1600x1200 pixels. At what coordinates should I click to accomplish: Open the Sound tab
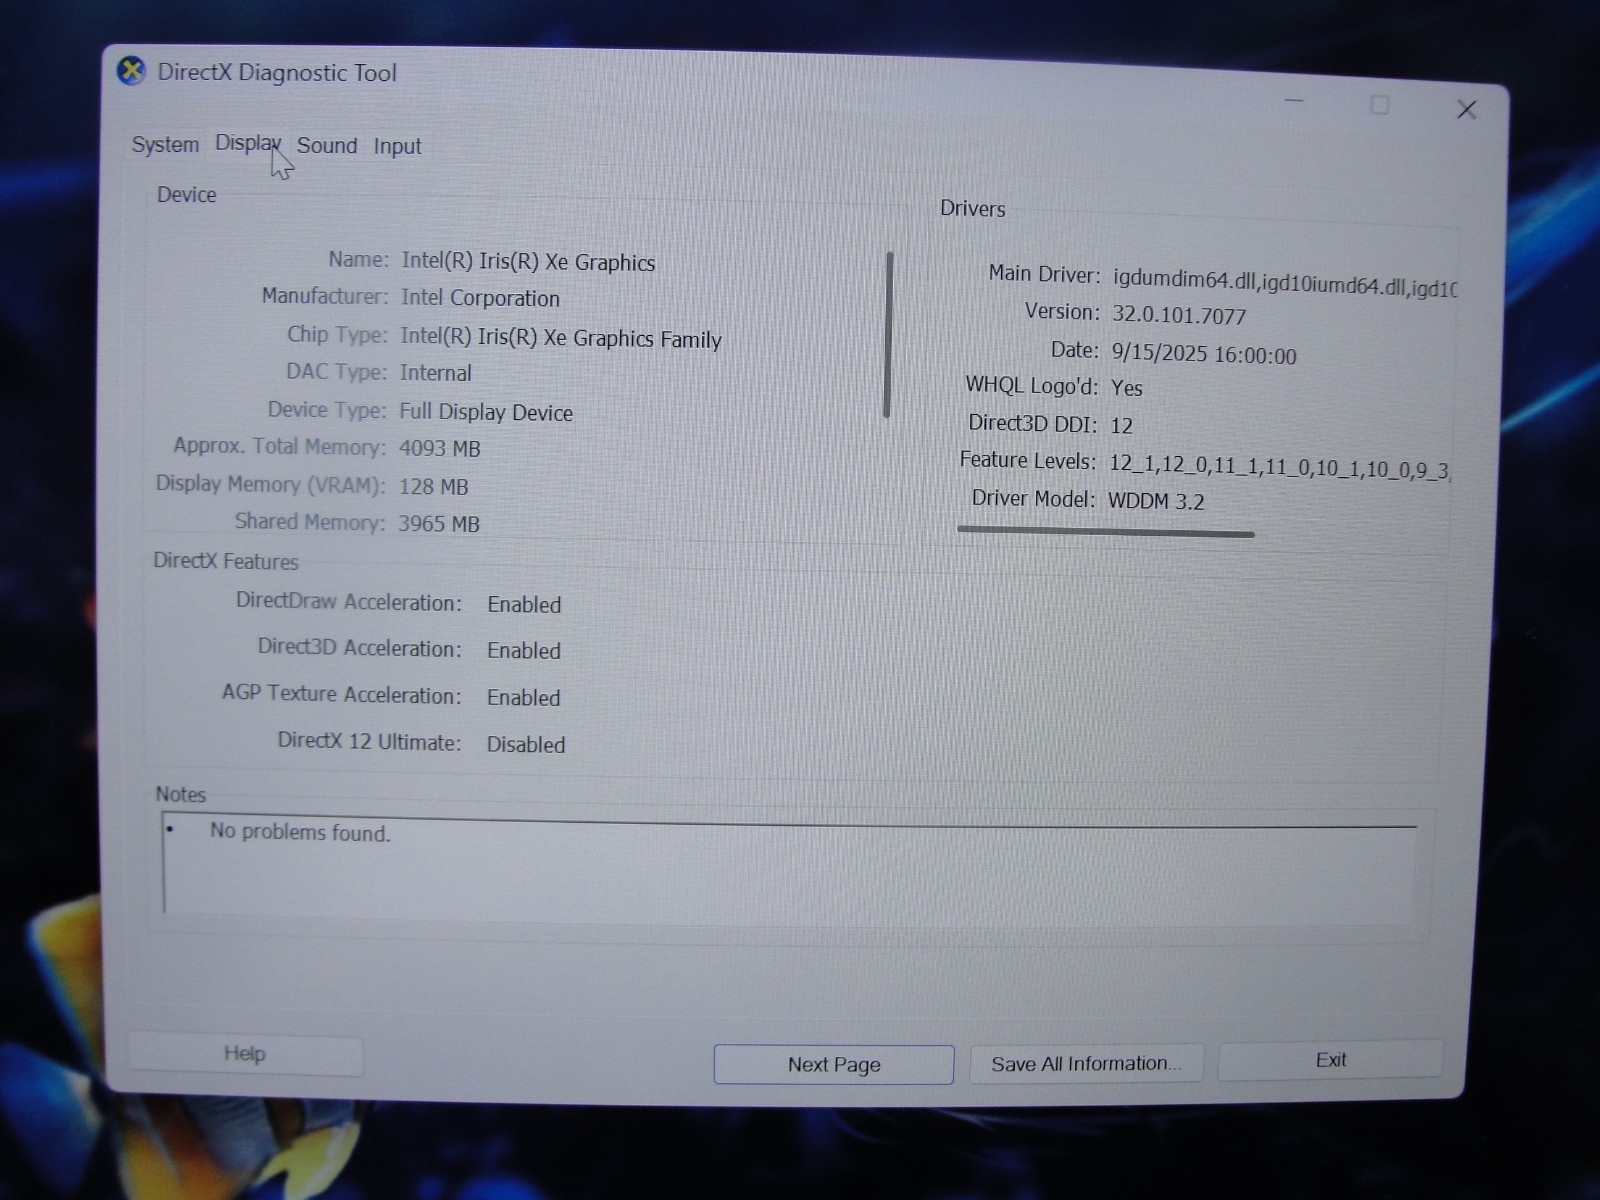pos(327,146)
